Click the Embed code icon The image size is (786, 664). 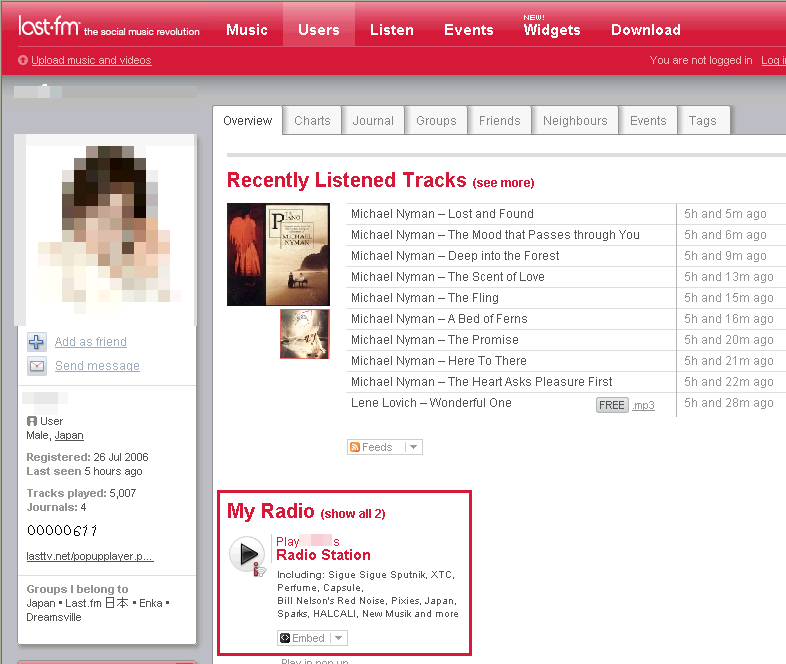click(285, 638)
